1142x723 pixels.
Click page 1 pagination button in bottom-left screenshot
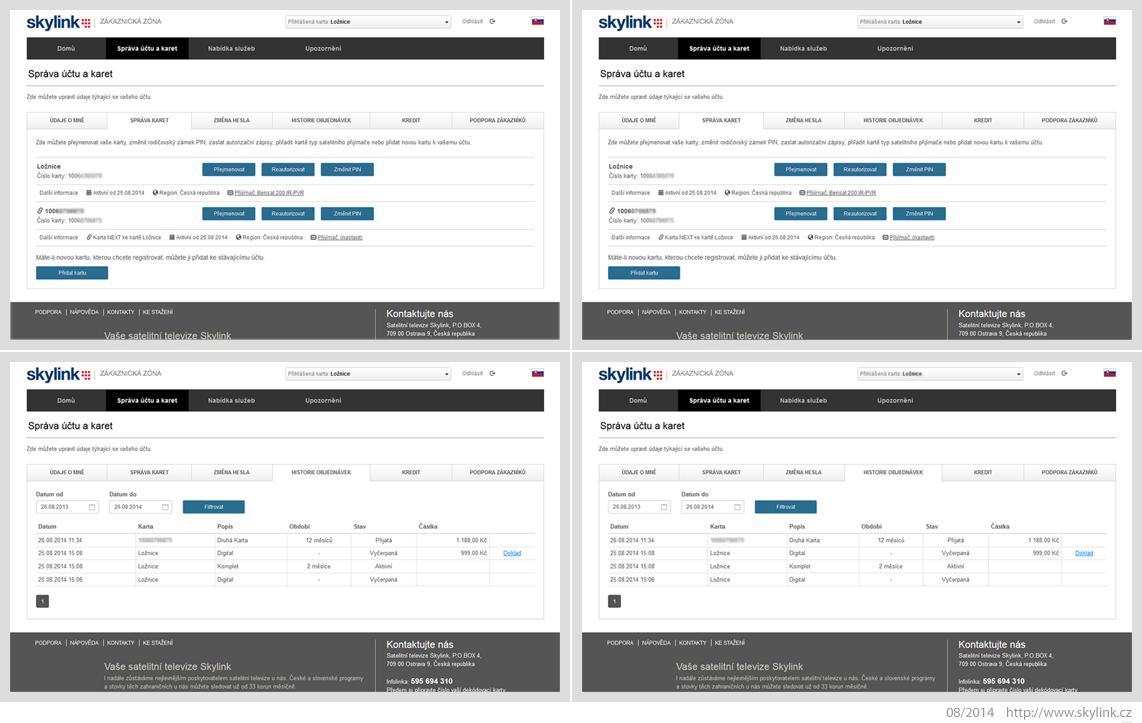point(43,601)
